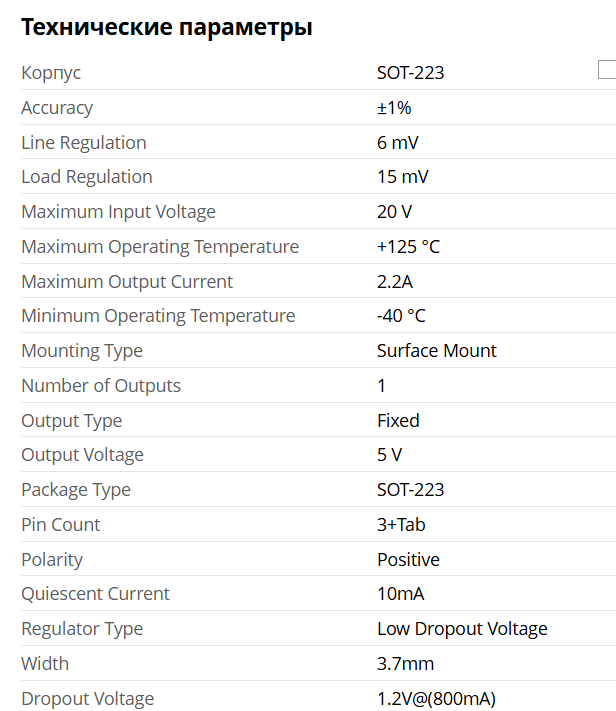Click the 15 mV Load Regulation value
616x711 pixels.
point(404,177)
